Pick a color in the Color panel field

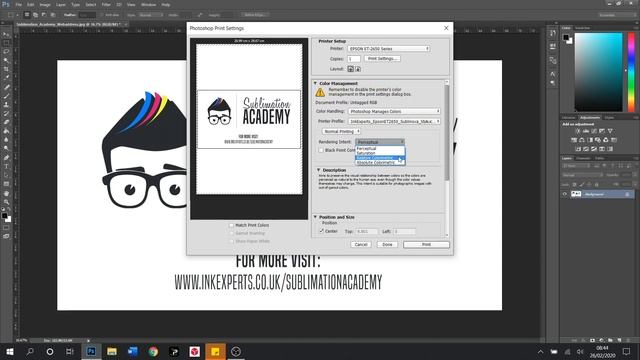[599, 72]
